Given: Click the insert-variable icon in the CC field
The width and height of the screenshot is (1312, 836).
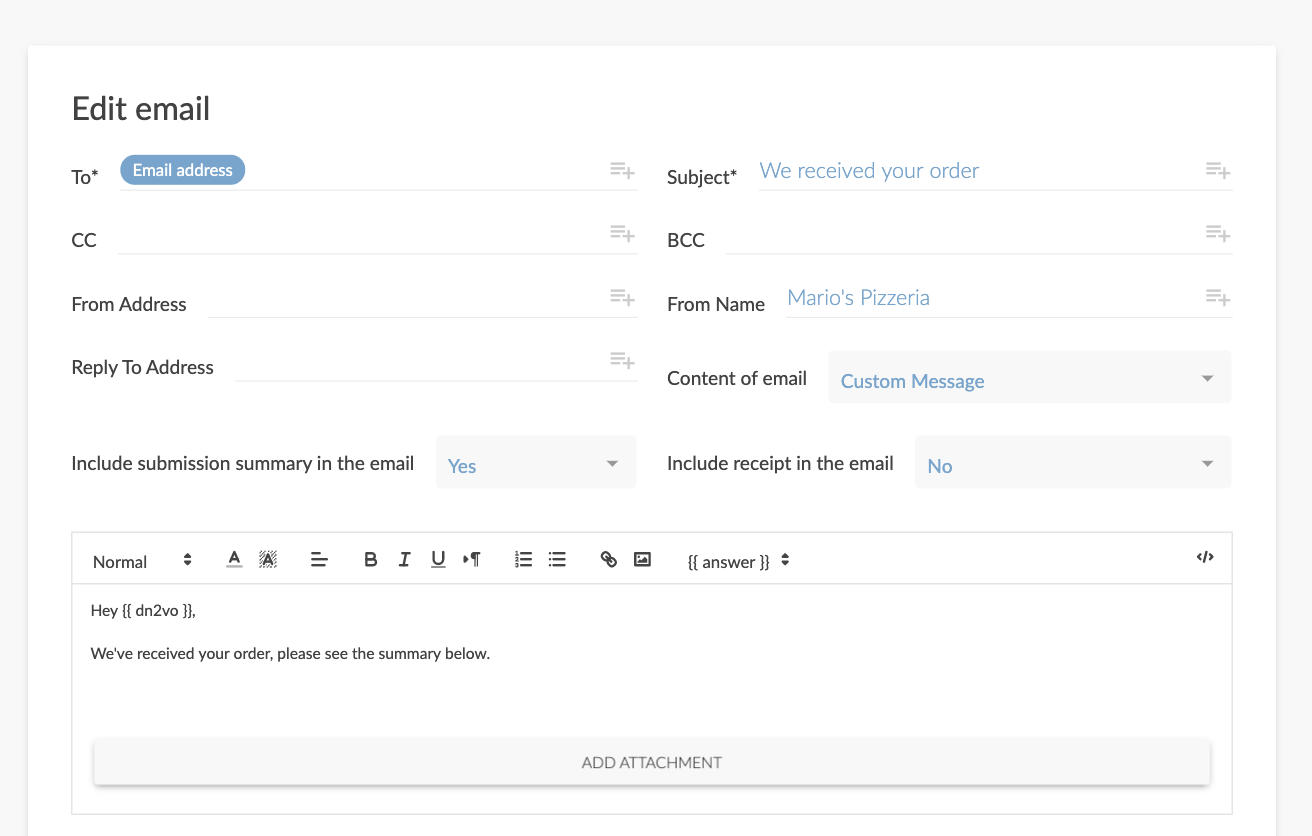Looking at the screenshot, I should (x=622, y=233).
